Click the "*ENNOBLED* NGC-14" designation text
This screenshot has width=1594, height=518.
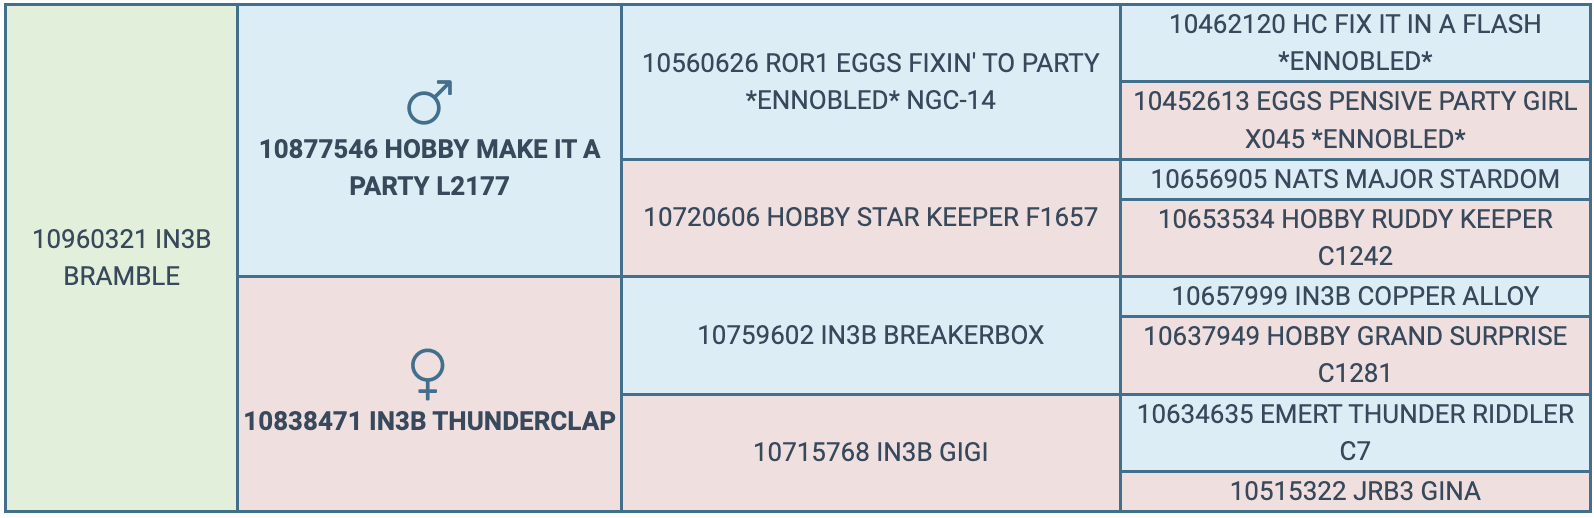pyautogui.click(x=870, y=100)
